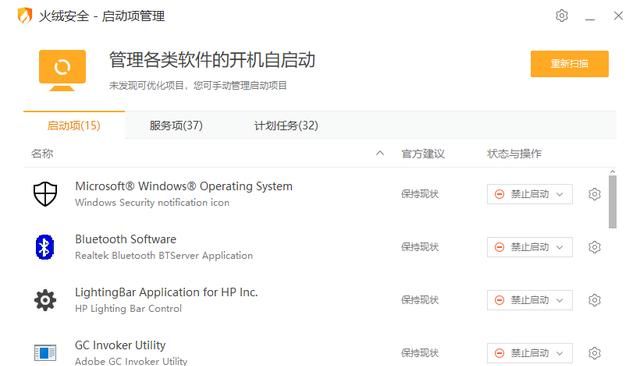Open gear settings for Windows Security row

click(594, 194)
